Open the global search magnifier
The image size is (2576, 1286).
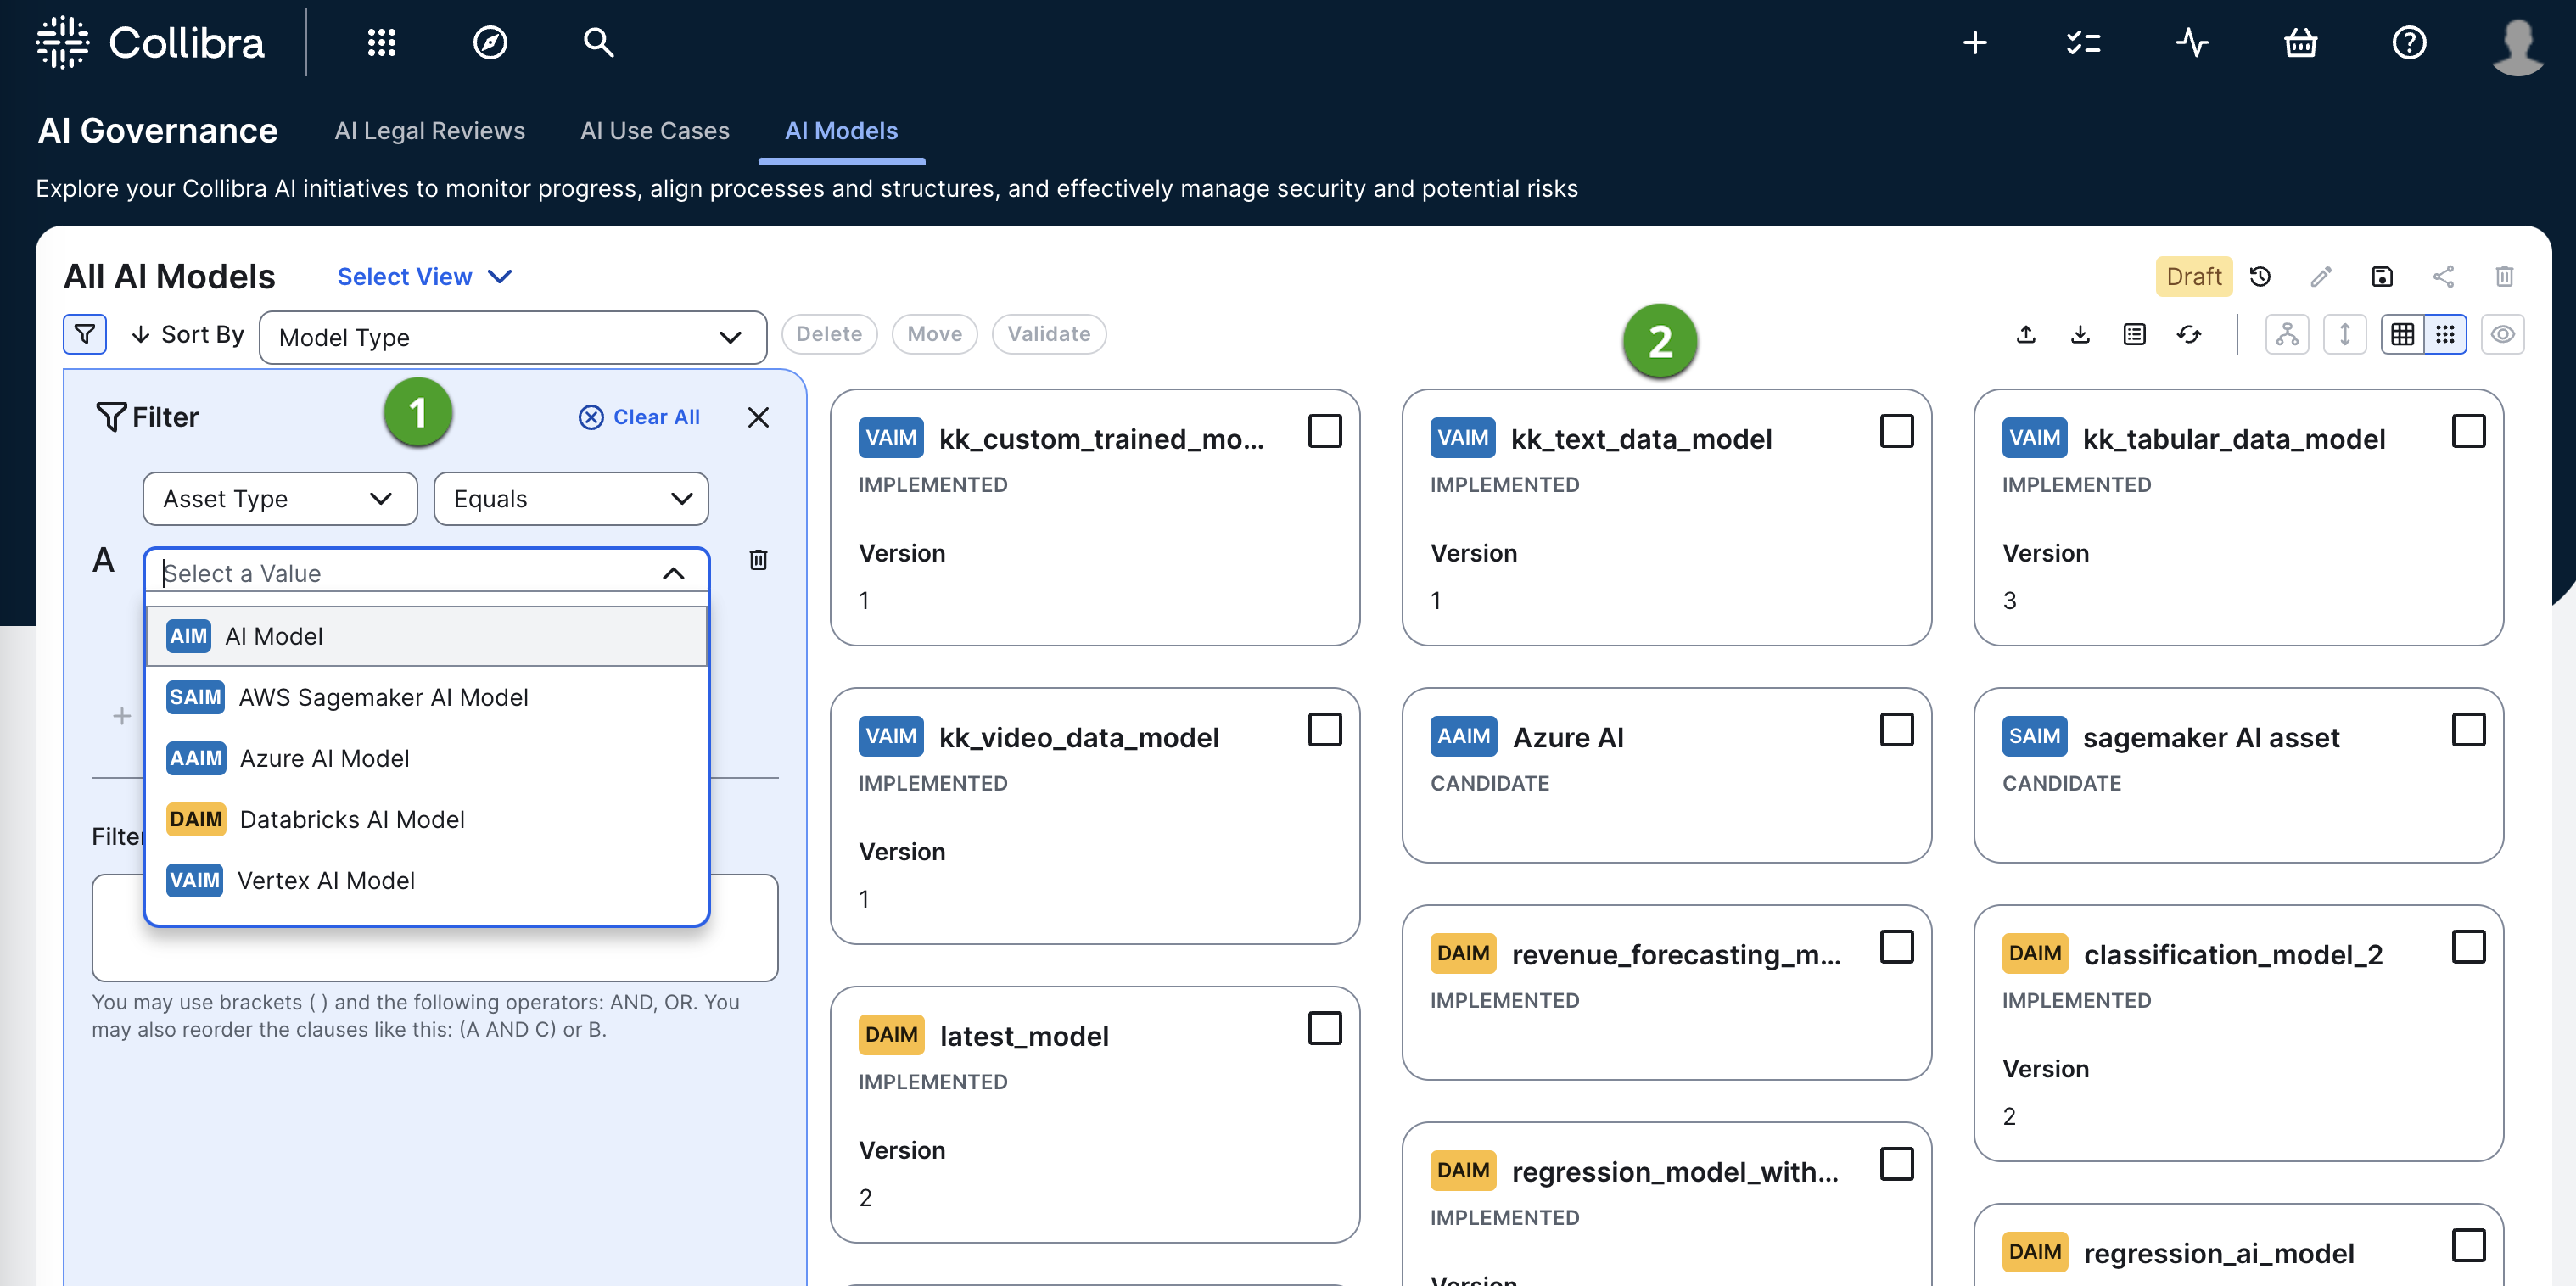pos(598,42)
